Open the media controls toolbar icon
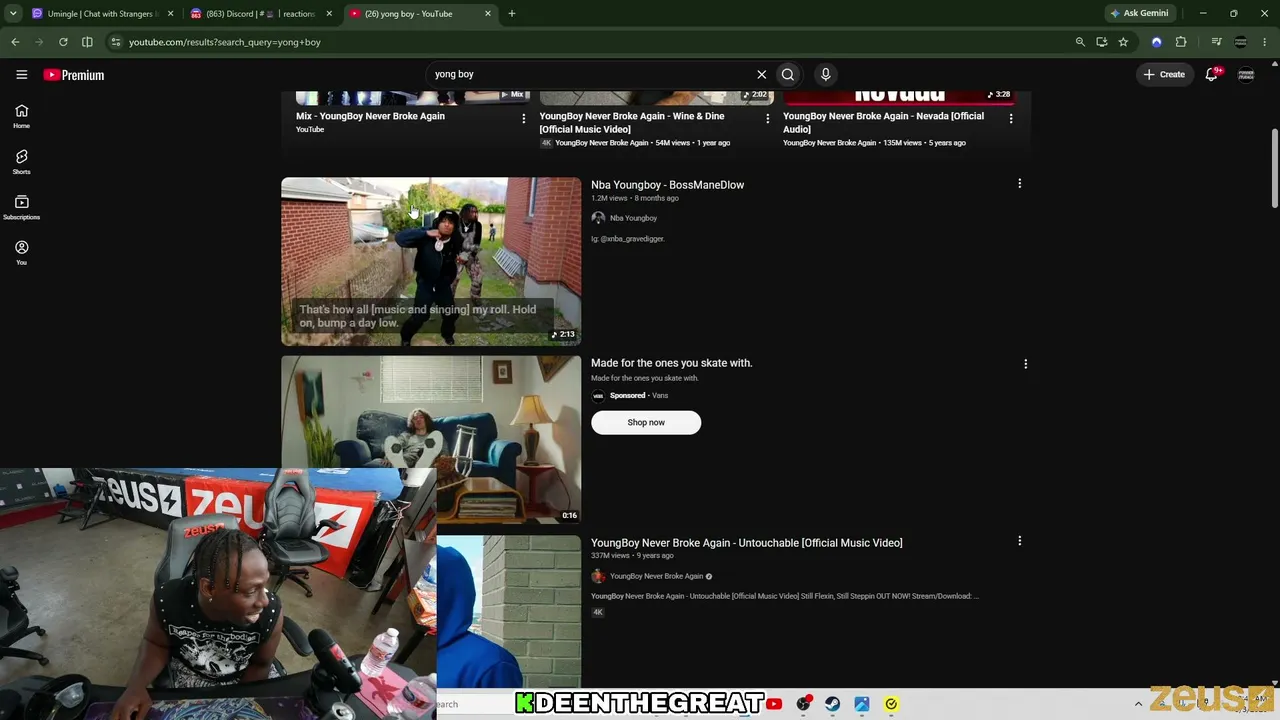1280x720 pixels. point(1216,42)
